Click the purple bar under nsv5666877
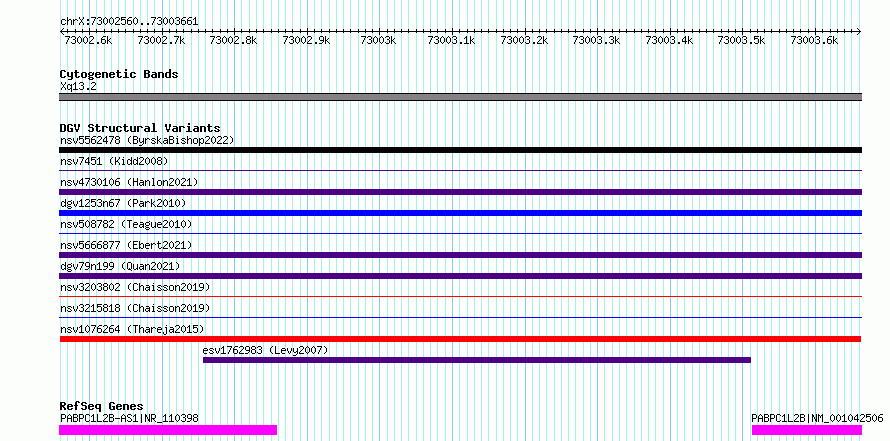This screenshot has height=441, width=890. pyautogui.click(x=460, y=255)
